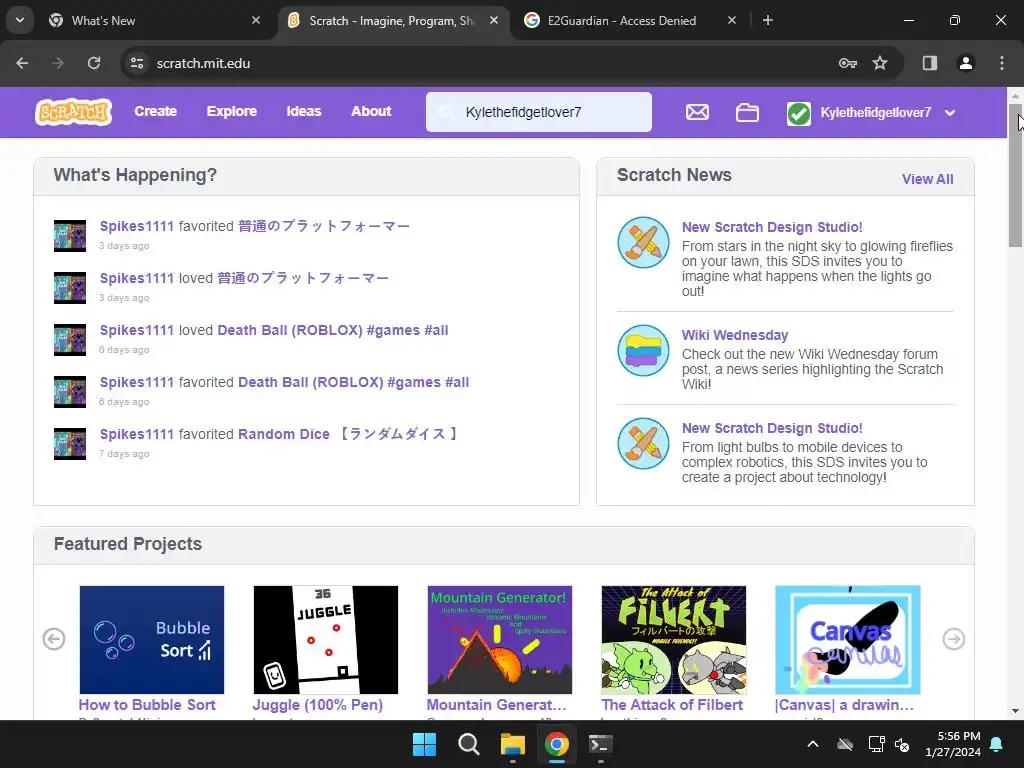Open the About menu item

[x=371, y=112]
